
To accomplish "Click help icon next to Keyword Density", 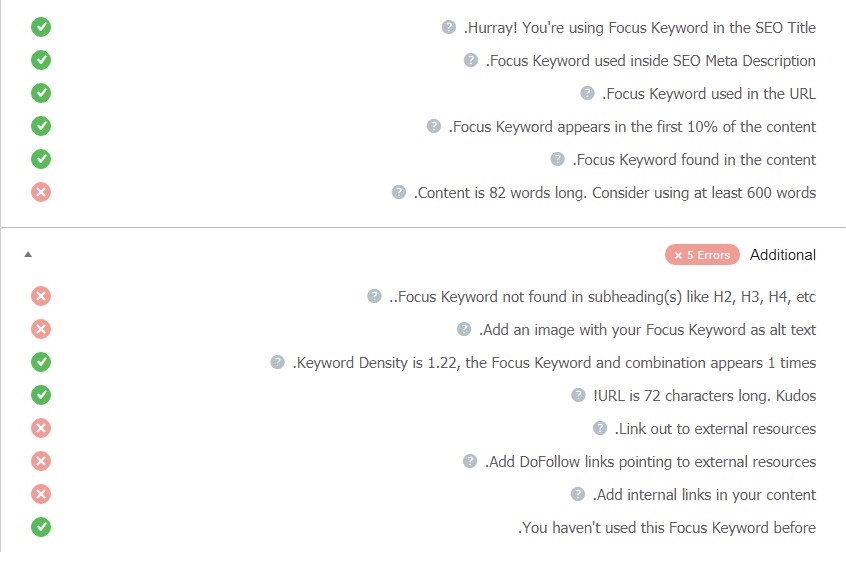I will (278, 362).
